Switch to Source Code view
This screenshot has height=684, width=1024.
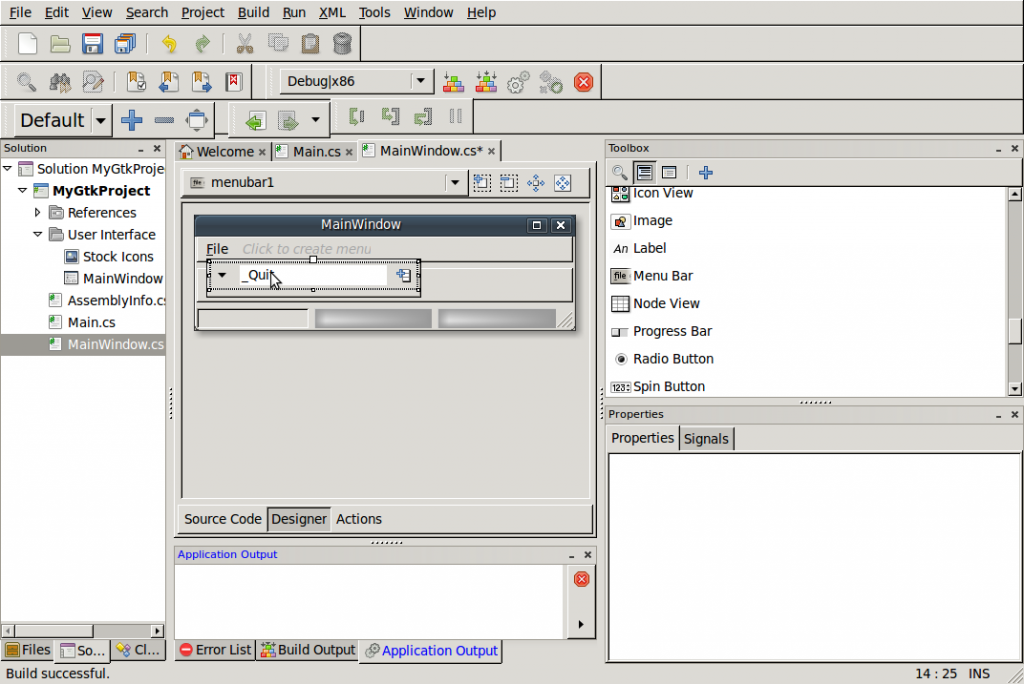pos(223,519)
